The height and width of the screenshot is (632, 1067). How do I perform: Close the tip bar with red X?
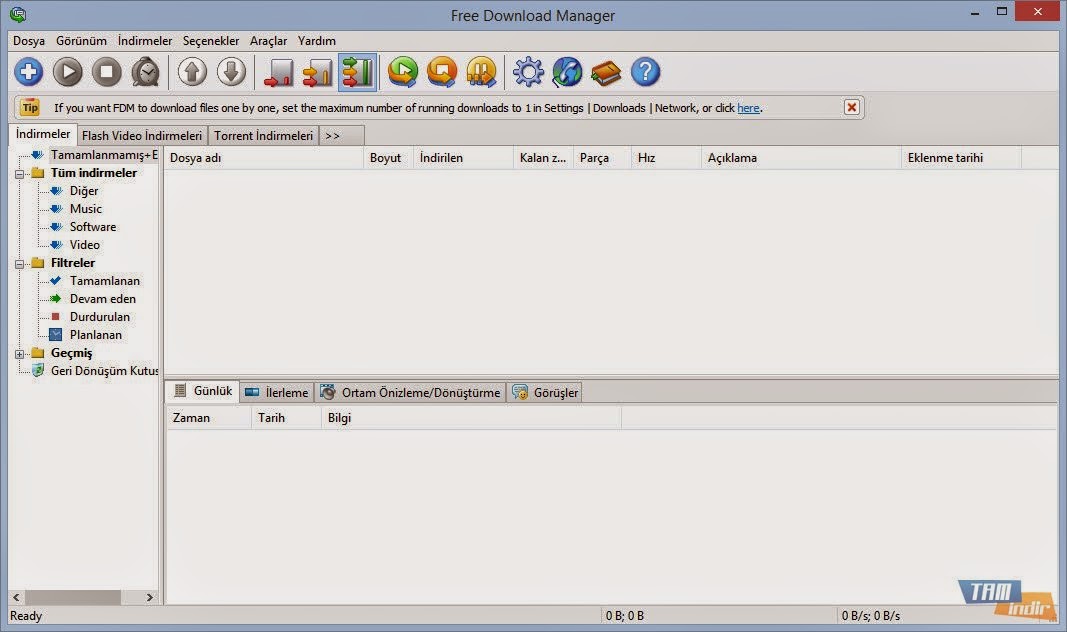point(851,107)
